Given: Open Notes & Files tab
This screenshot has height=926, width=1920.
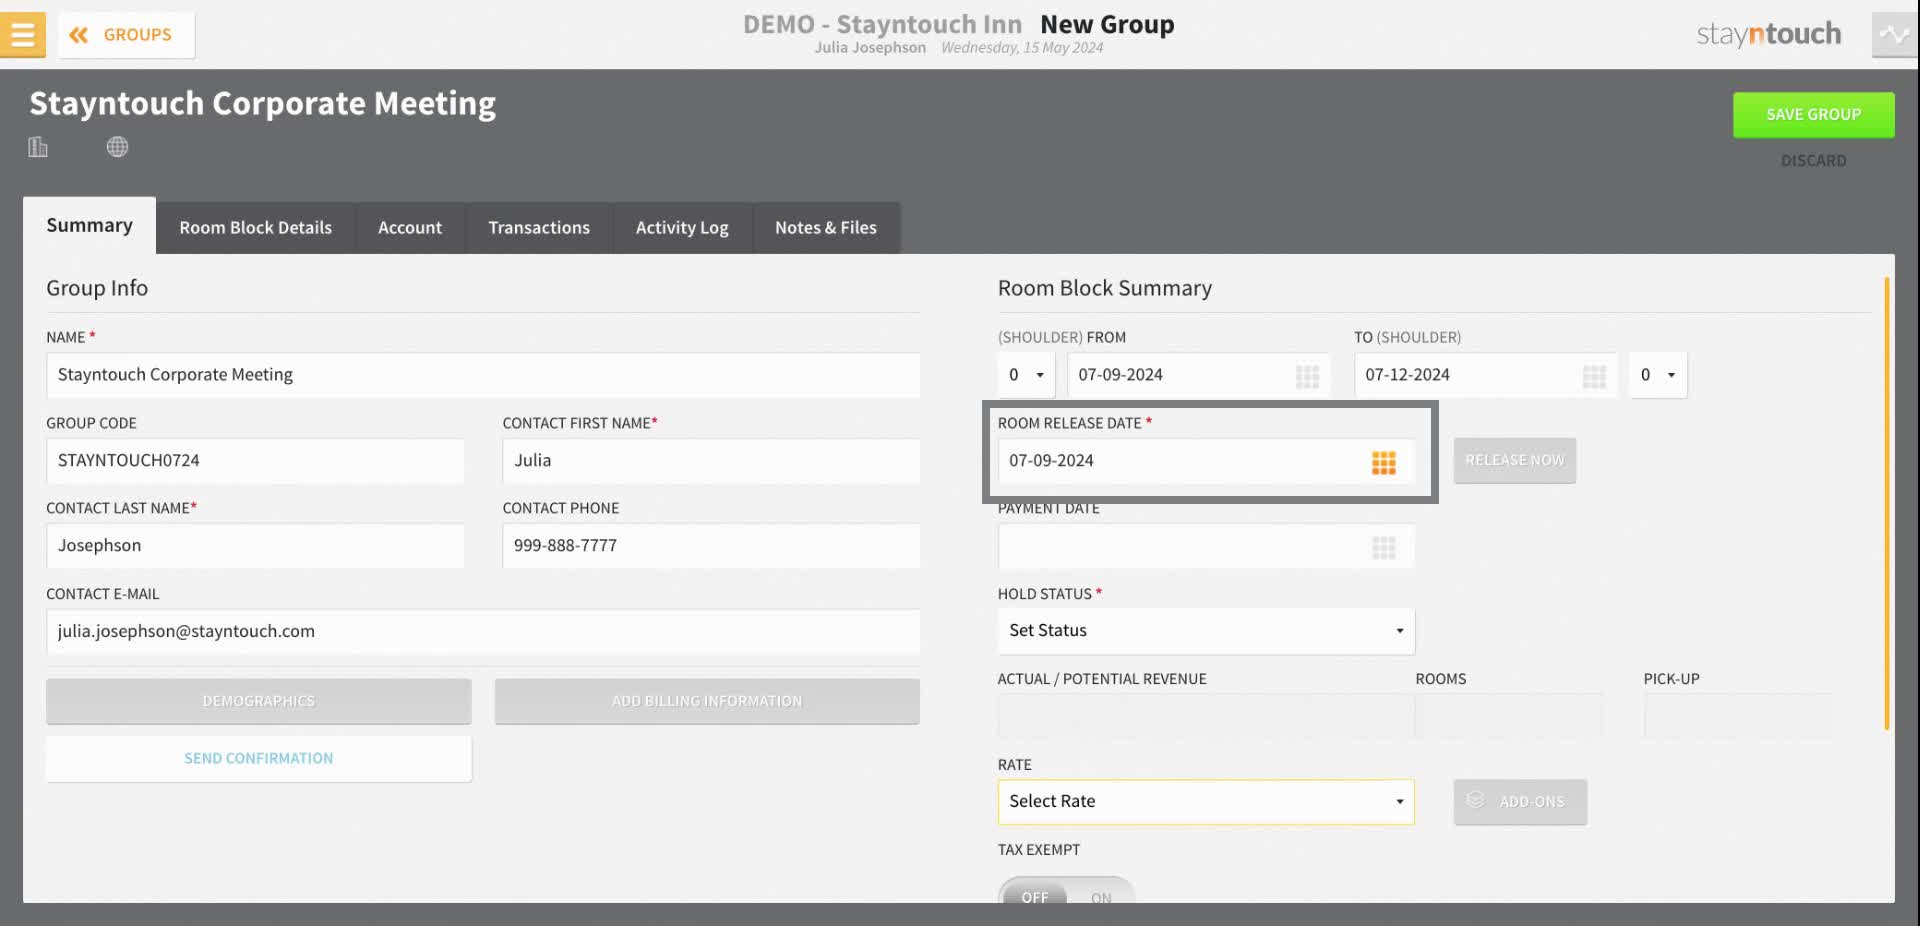Looking at the screenshot, I should point(826,228).
